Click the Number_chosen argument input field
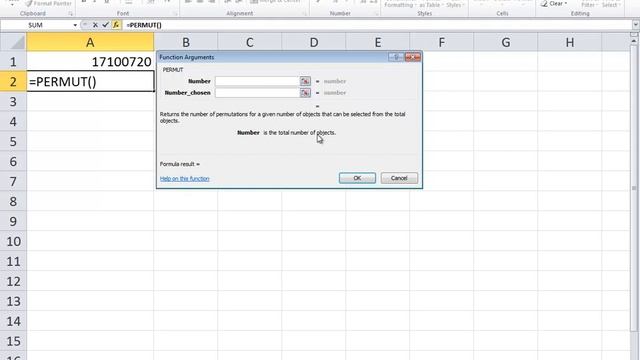This screenshot has width=640, height=360. click(x=257, y=93)
